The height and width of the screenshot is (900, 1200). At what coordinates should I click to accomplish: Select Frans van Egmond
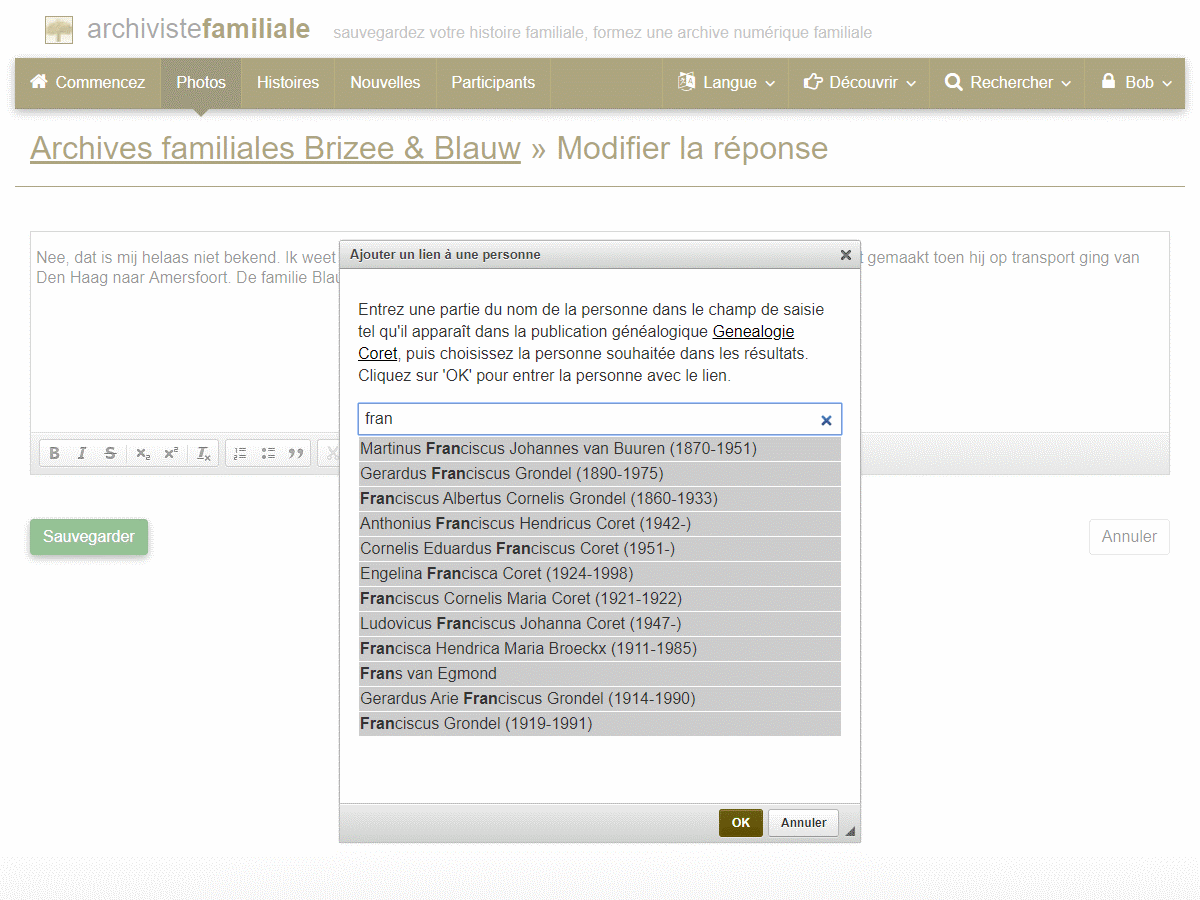coord(600,674)
